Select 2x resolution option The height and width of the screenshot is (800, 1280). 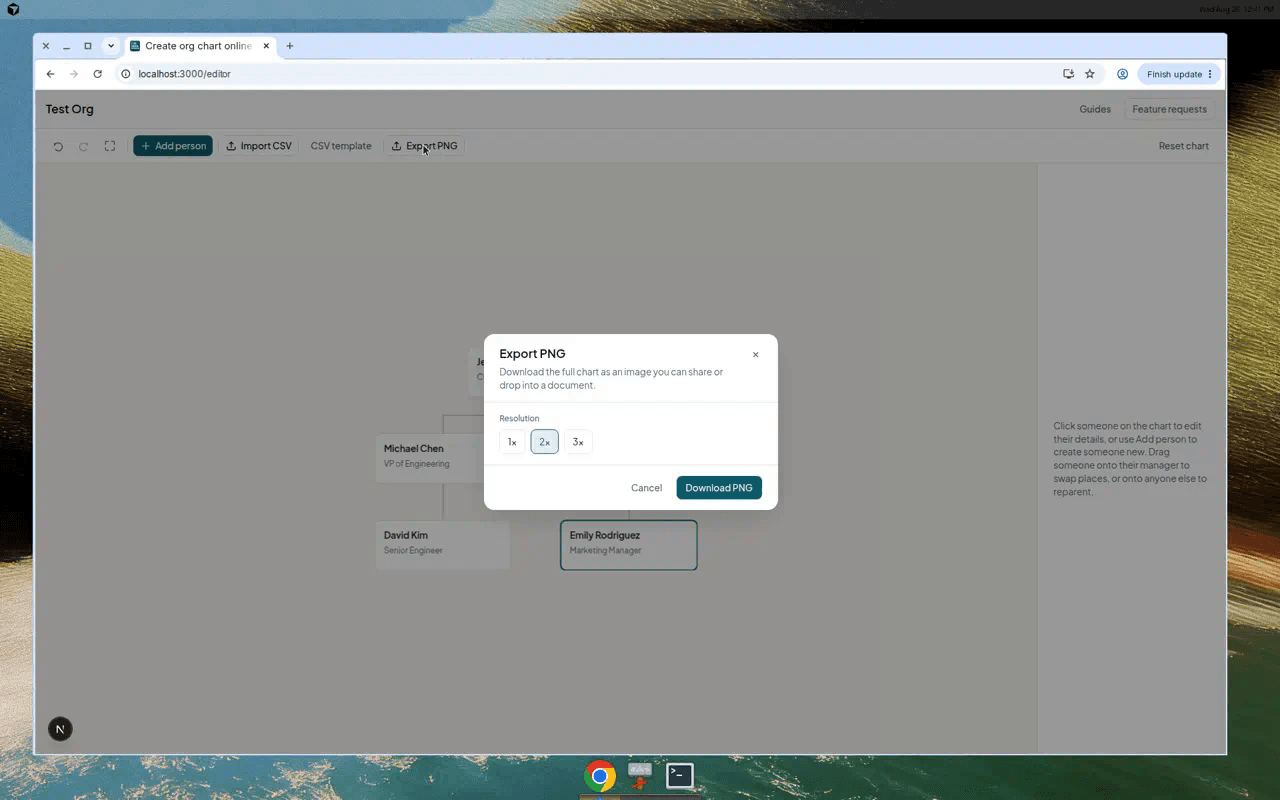[x=545, y=442]
